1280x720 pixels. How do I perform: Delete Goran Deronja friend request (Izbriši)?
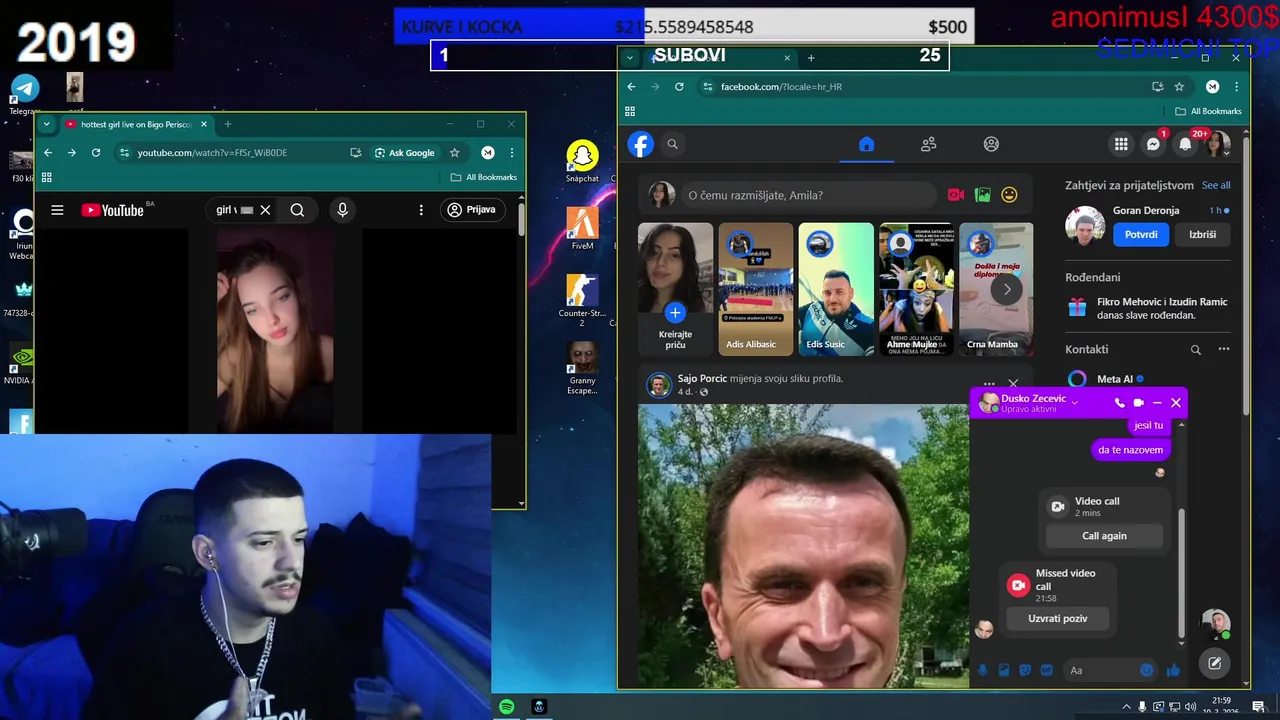[x=1203, y=235]
